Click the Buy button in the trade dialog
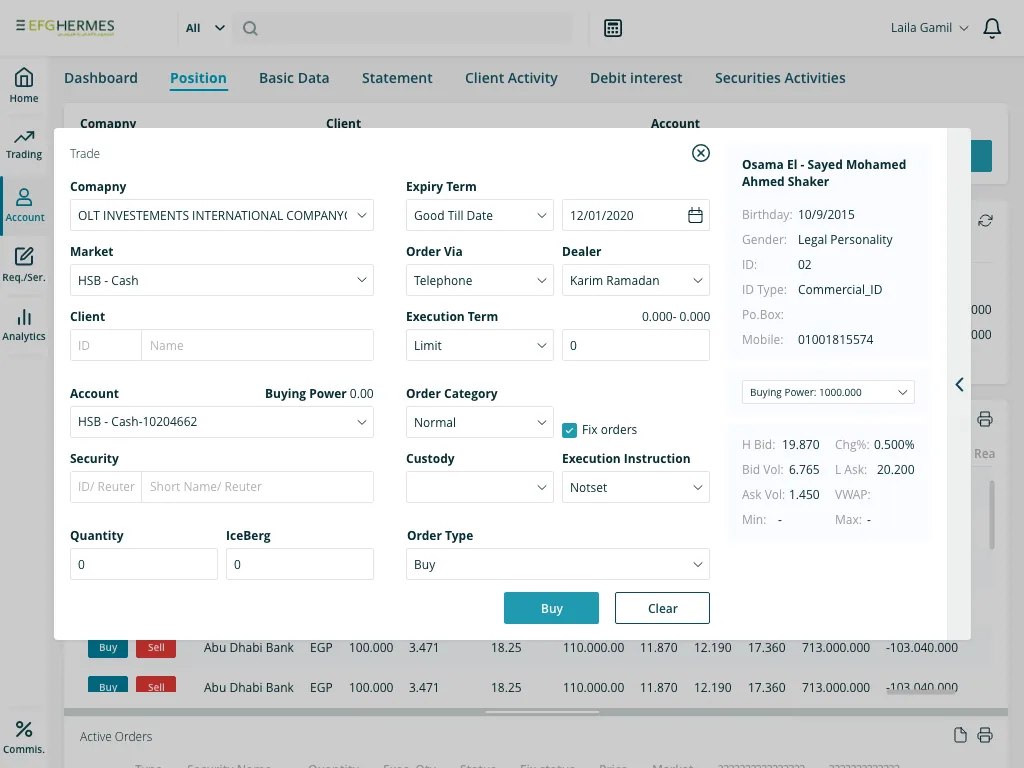Image resolution: width=1024 pixels, height=768 pixels. pyautogui.click(x=551, y=607)
